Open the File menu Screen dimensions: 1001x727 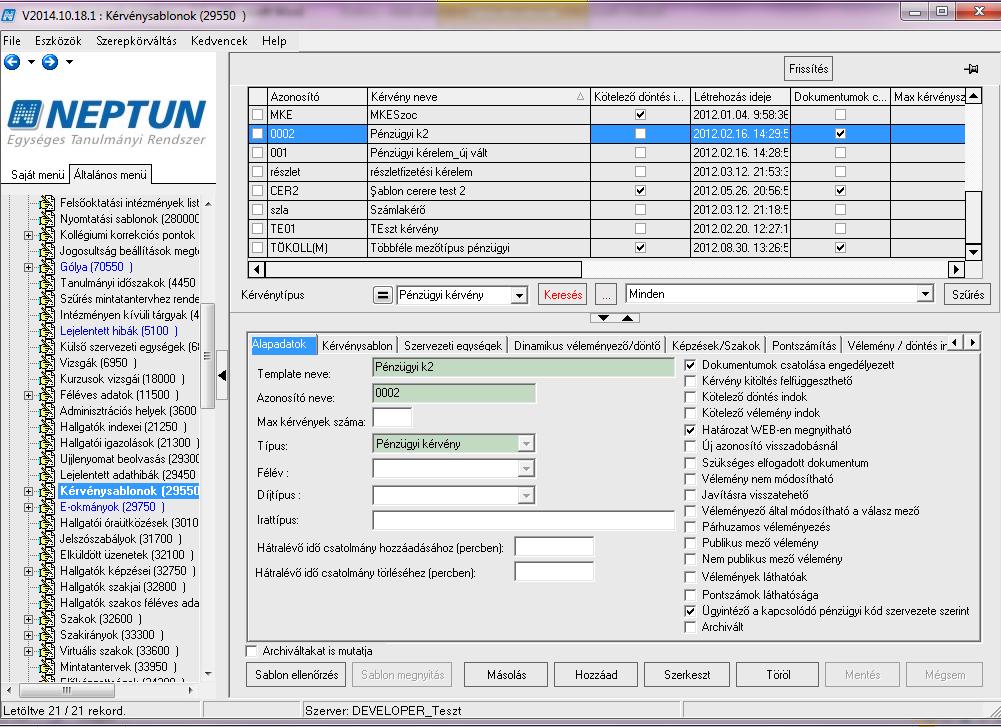[x=12, y=41]
